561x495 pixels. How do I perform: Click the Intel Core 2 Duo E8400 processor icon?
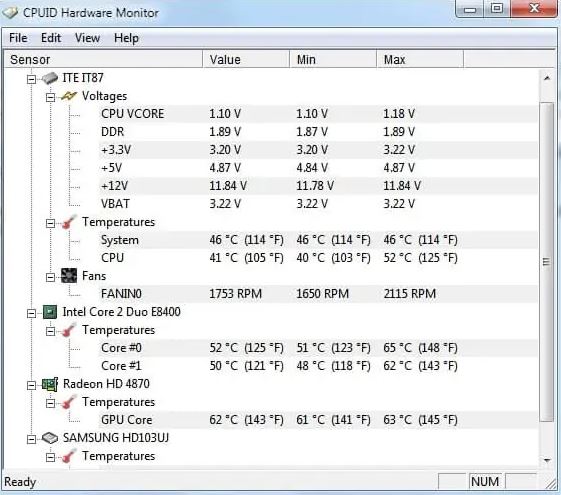50,312
